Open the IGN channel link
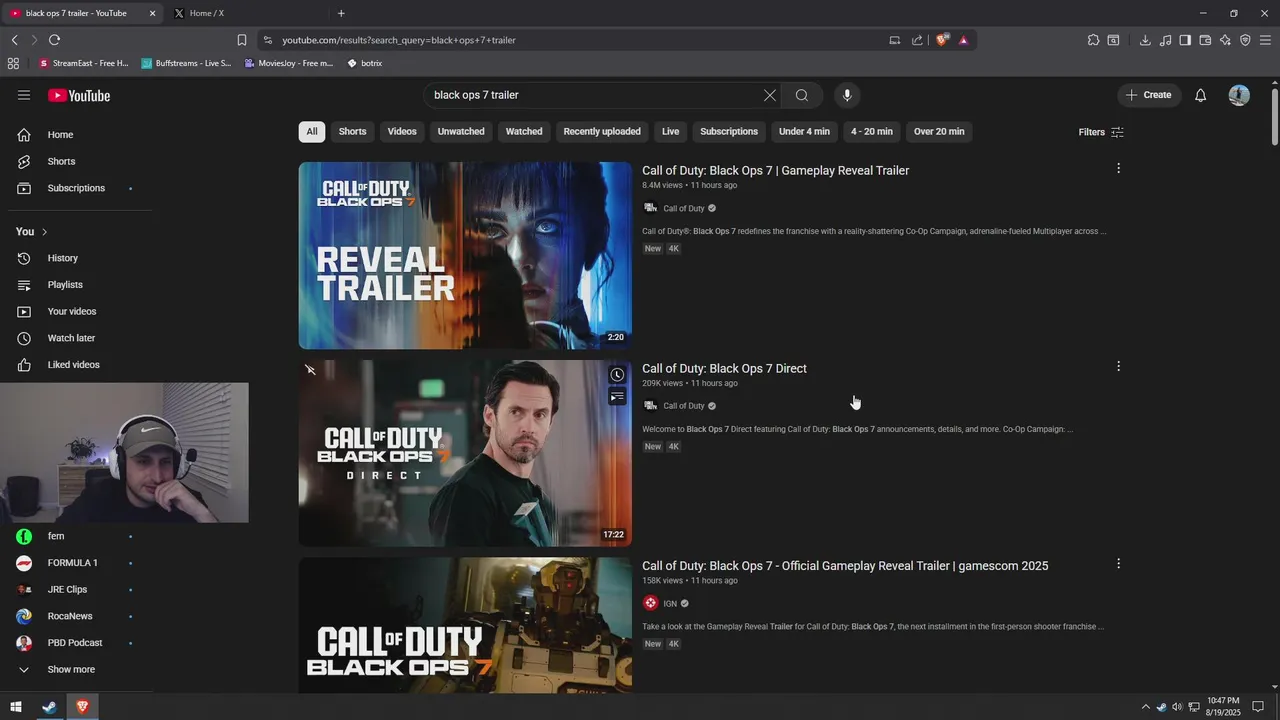This screenshot has height=720, width=1280. point(669,604)
